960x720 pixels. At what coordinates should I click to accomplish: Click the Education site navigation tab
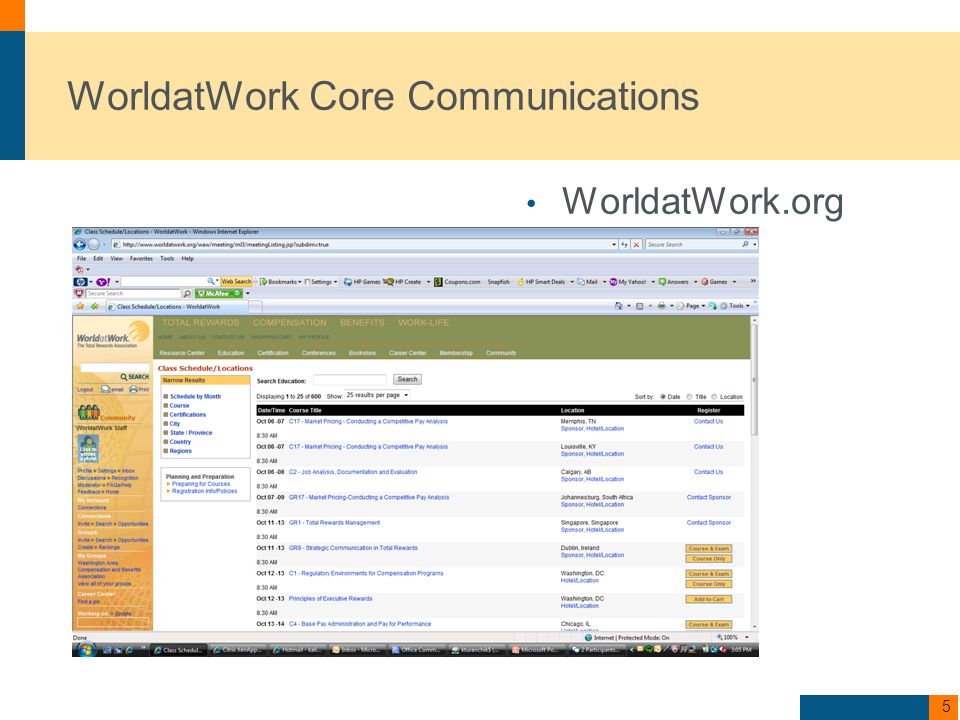click(x=231, y=353)
